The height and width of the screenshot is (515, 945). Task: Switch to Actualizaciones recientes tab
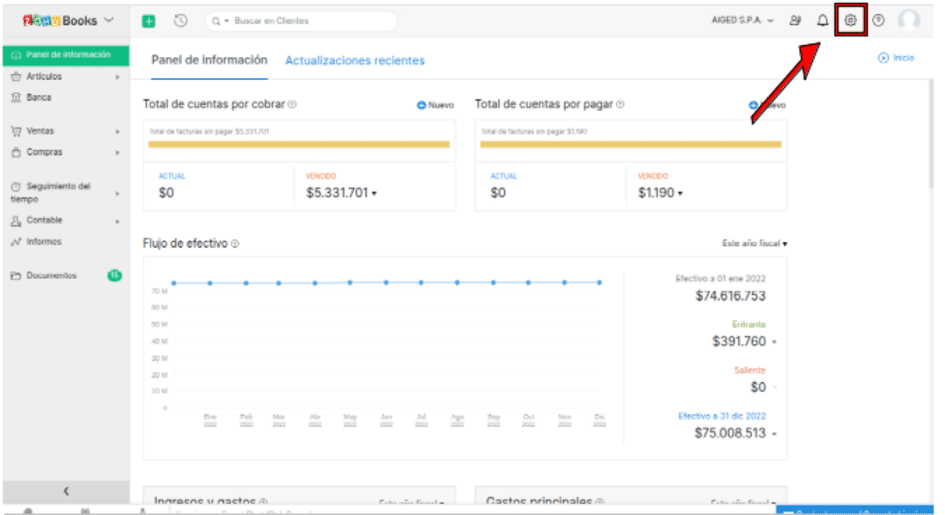[x=355, y=61]
